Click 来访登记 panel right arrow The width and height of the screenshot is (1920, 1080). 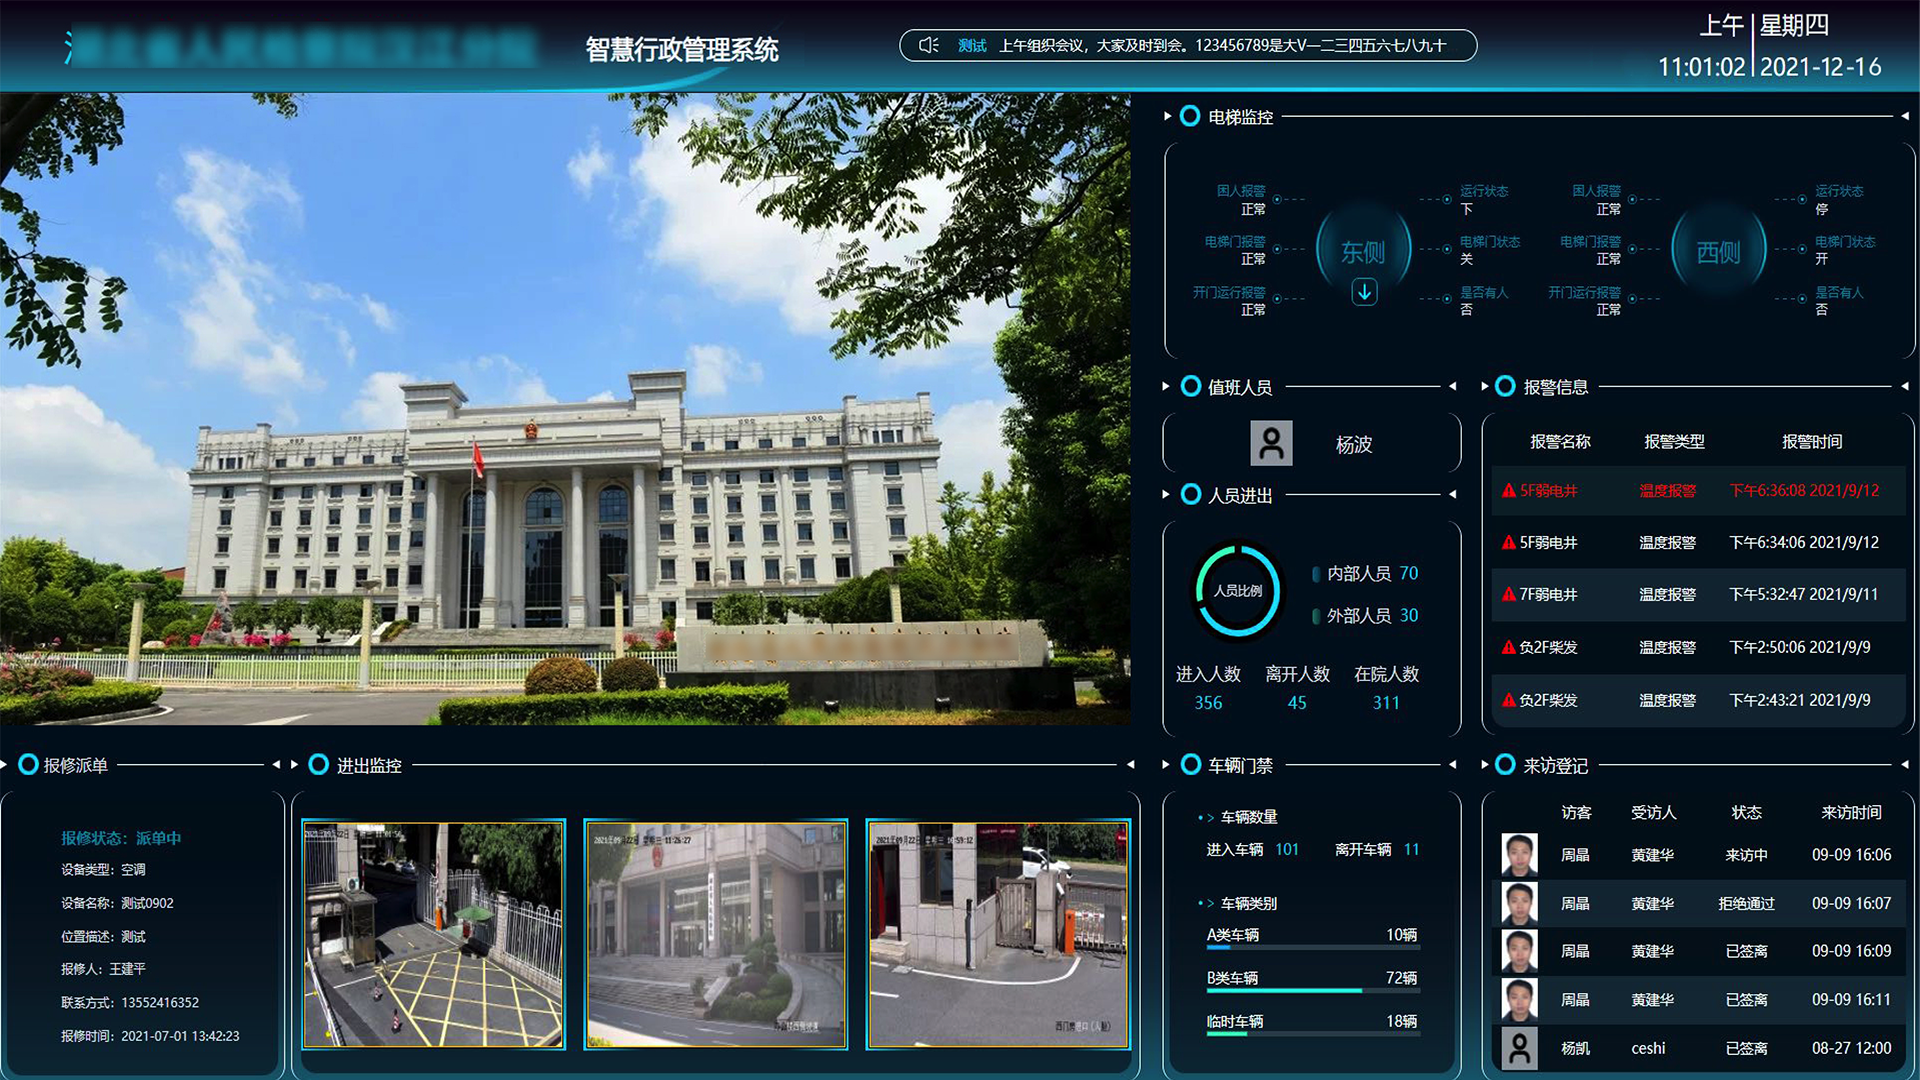tap(1904, 764)
